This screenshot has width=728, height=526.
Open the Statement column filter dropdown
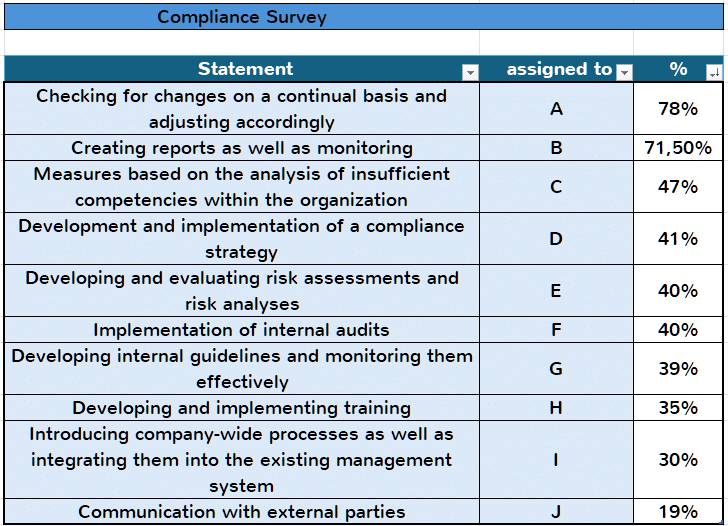coord(470,72)
